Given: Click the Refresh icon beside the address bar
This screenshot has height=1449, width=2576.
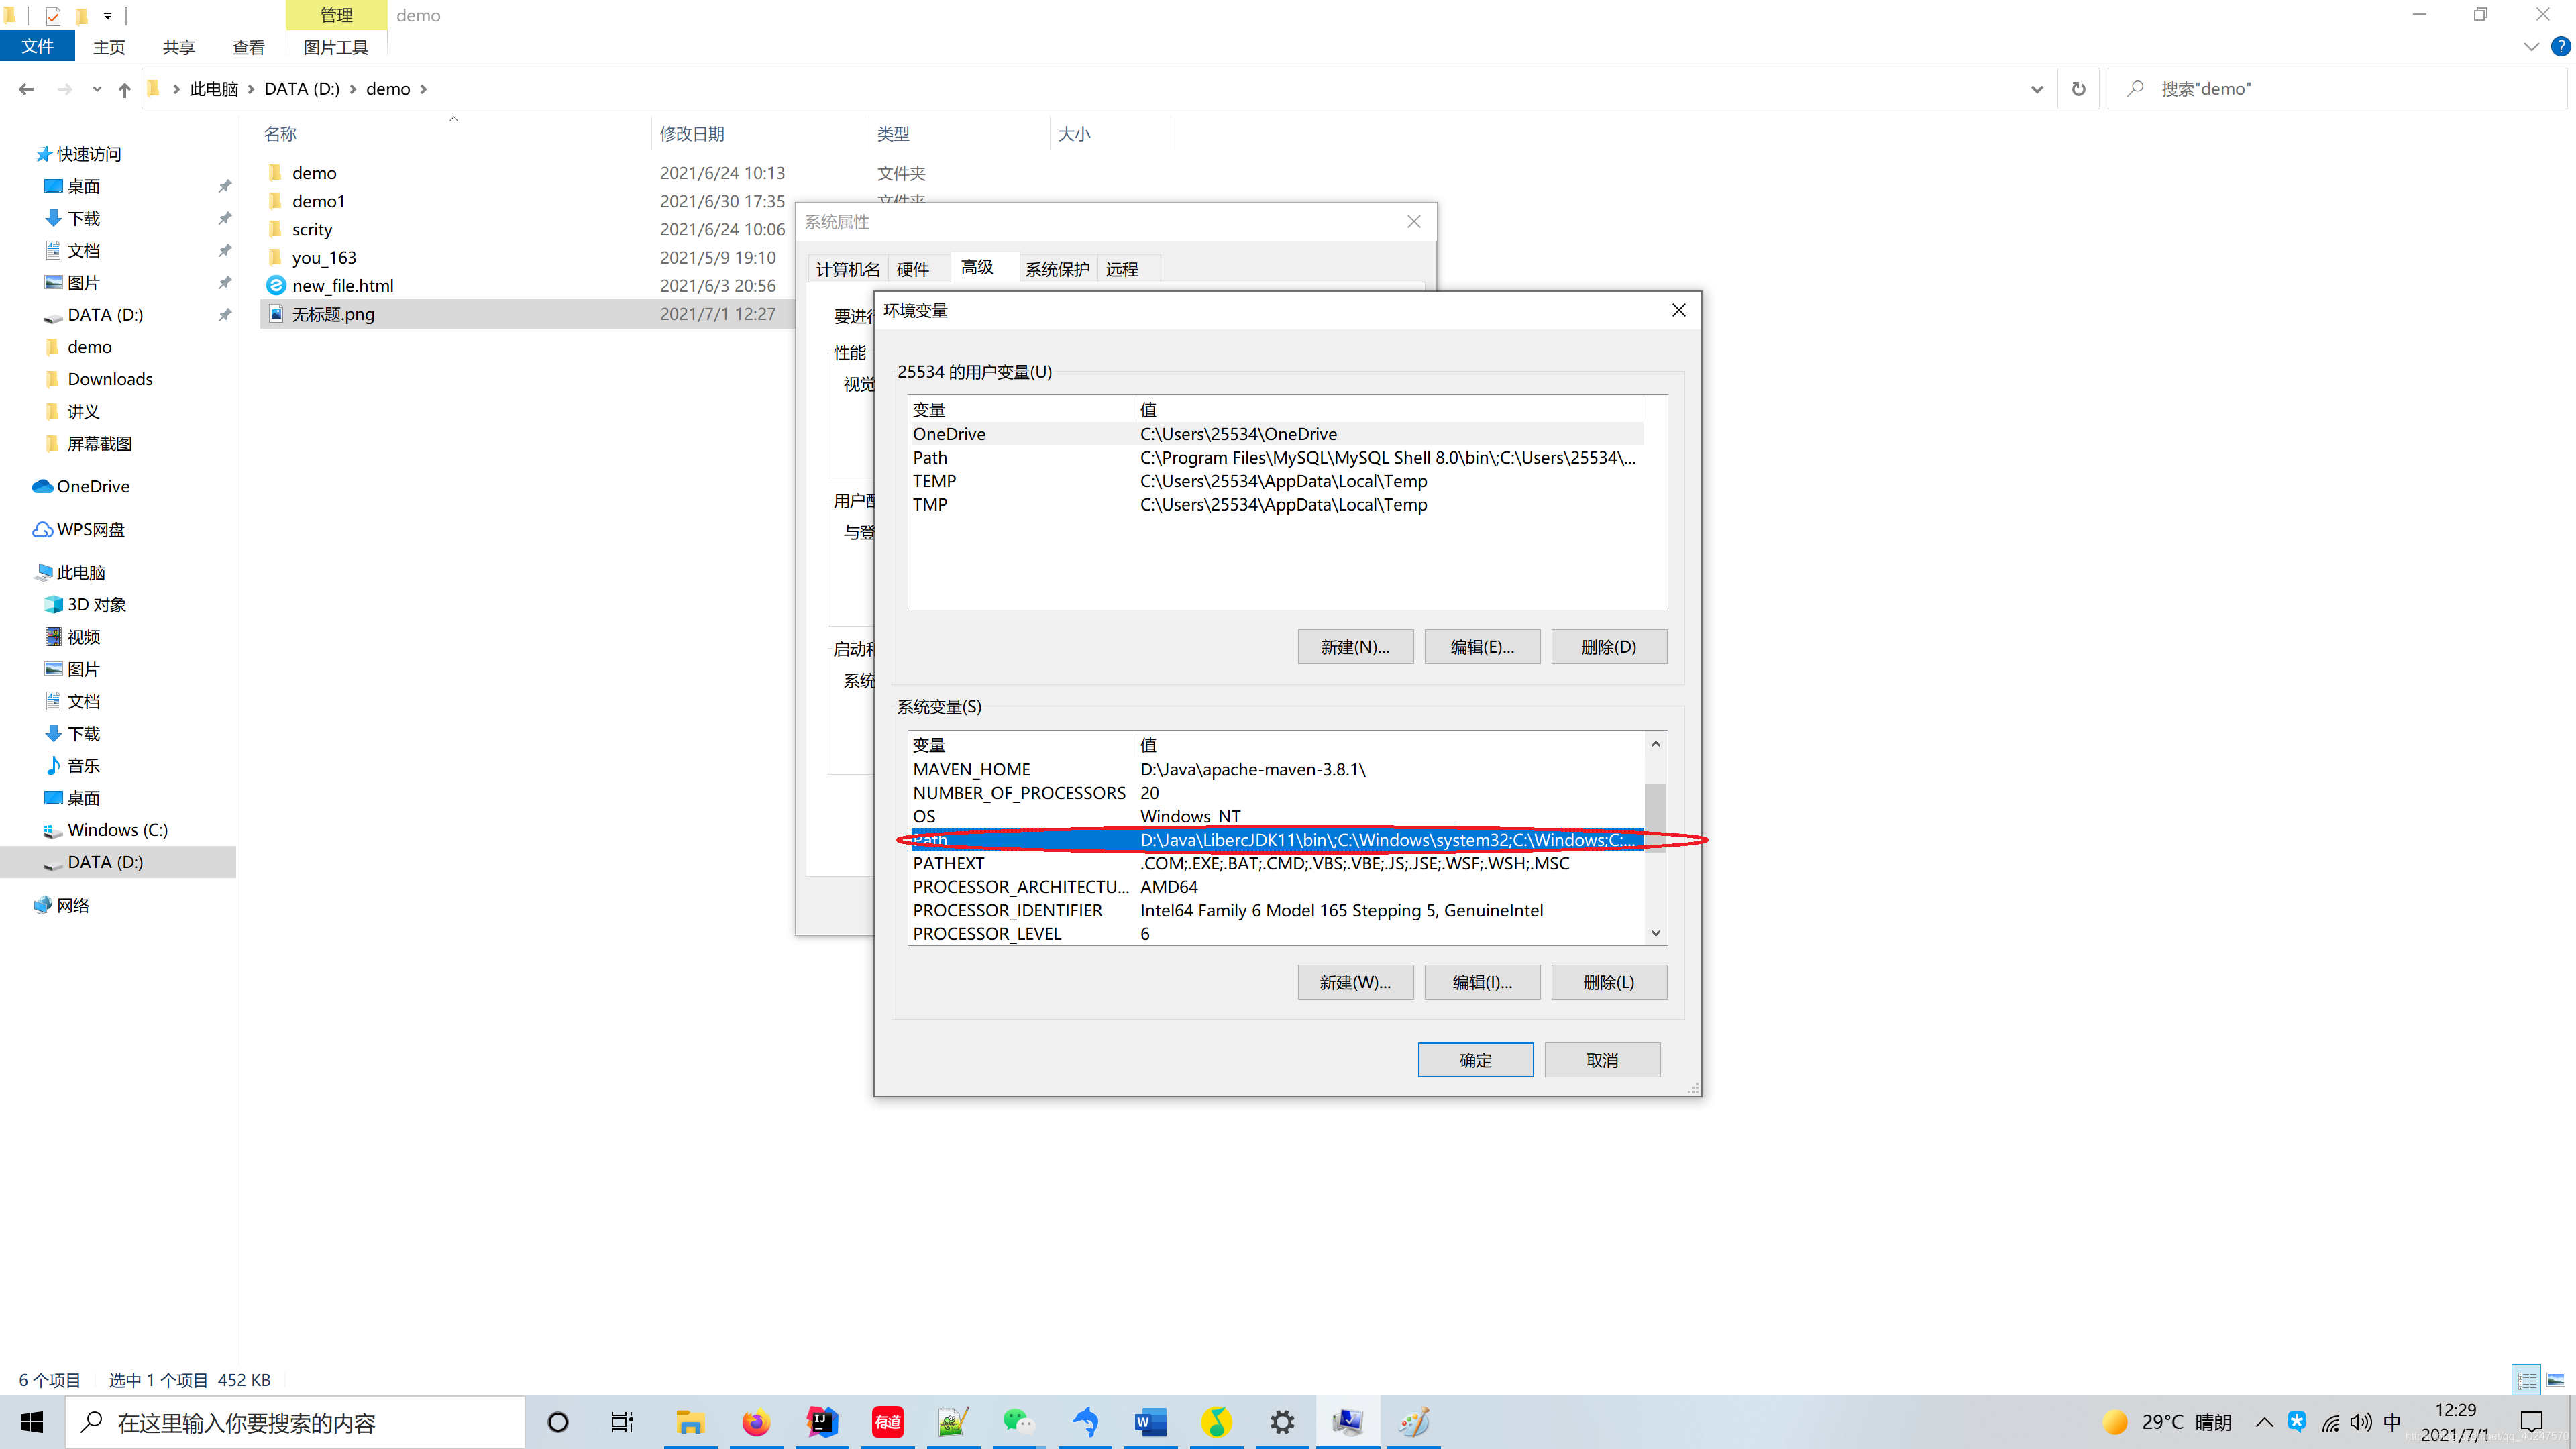Looking at the screenshot, I should (2078, 89).
